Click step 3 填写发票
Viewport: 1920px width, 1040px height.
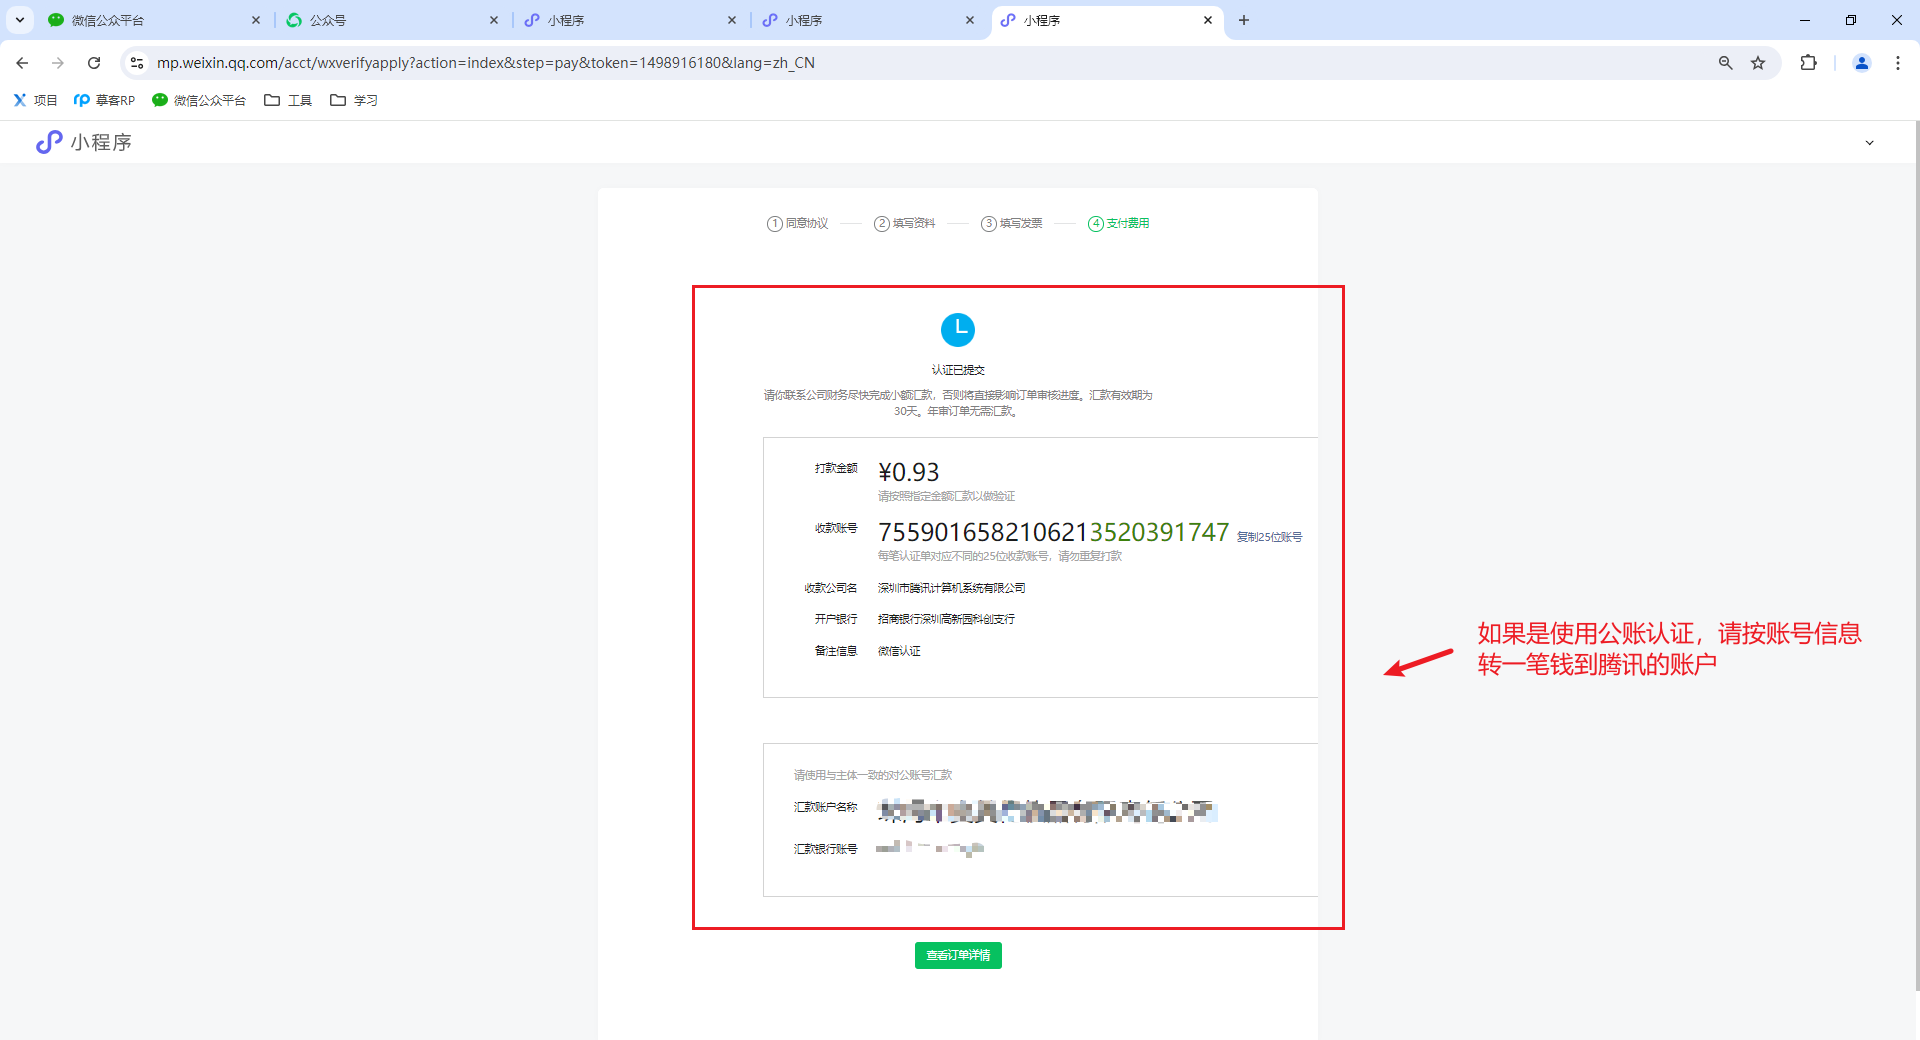(x=1011, y=223)
